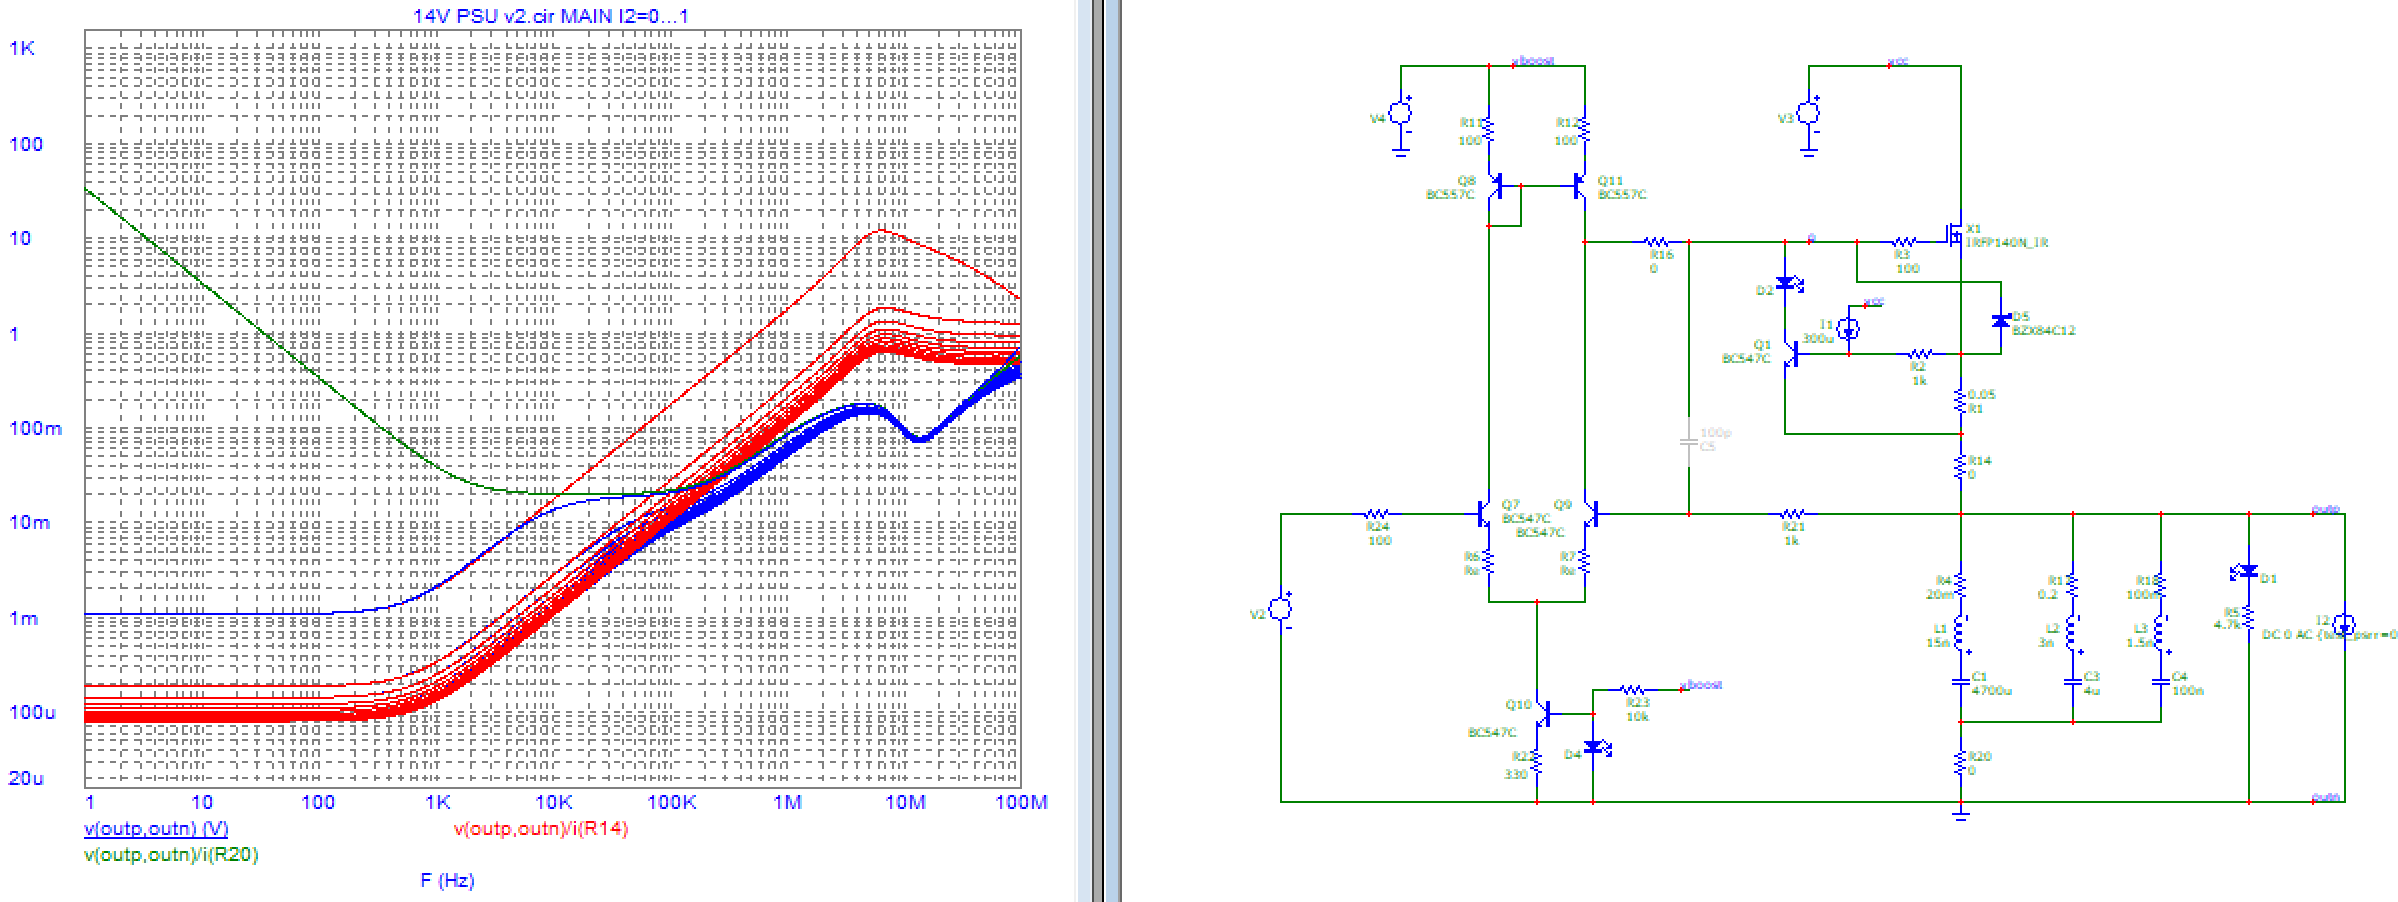Viewport: 2398px width, 902px height.
Task: Select resistor R12 symbol
Action: 1585,130
